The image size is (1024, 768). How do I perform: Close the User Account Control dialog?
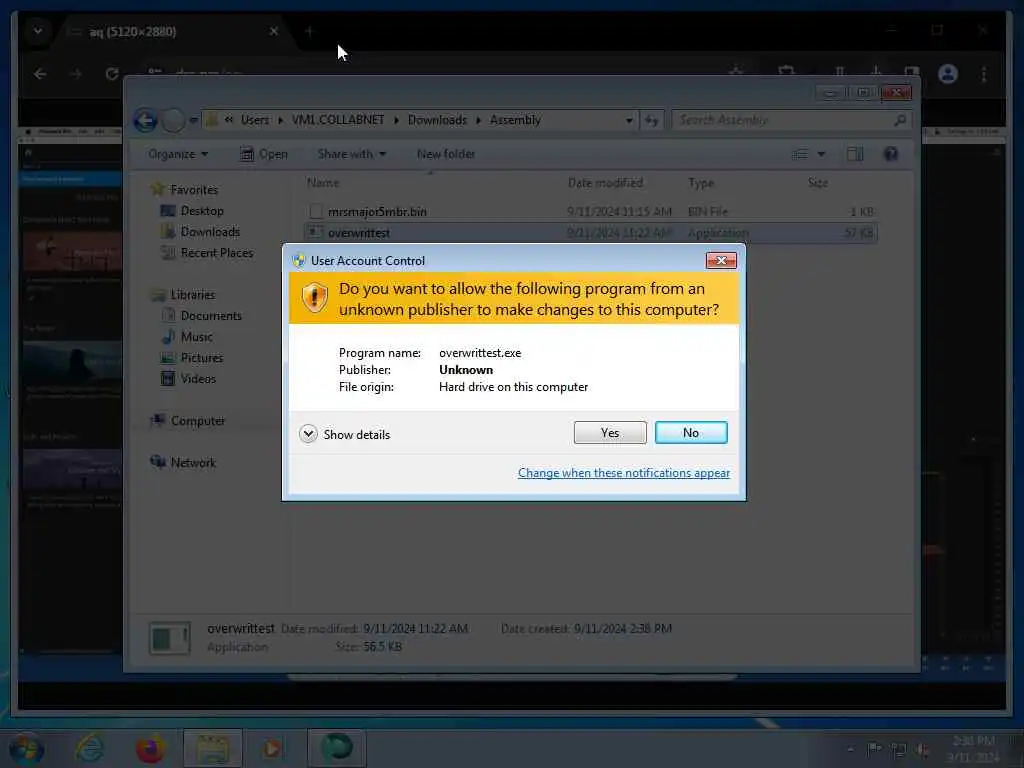coord(721,261)
